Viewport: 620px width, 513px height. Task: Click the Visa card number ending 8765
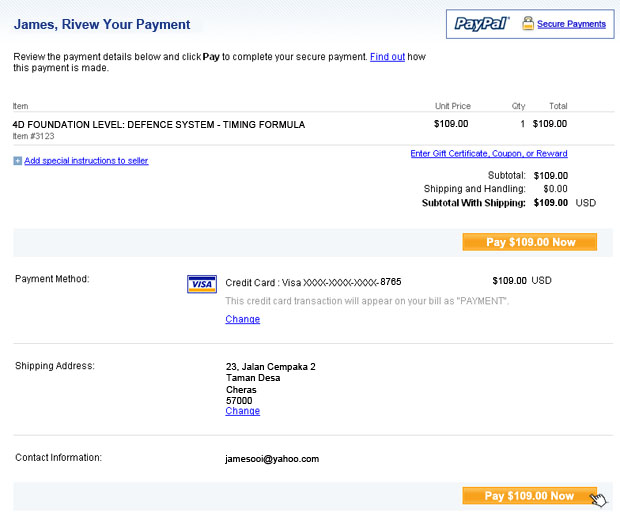(313, 282)
